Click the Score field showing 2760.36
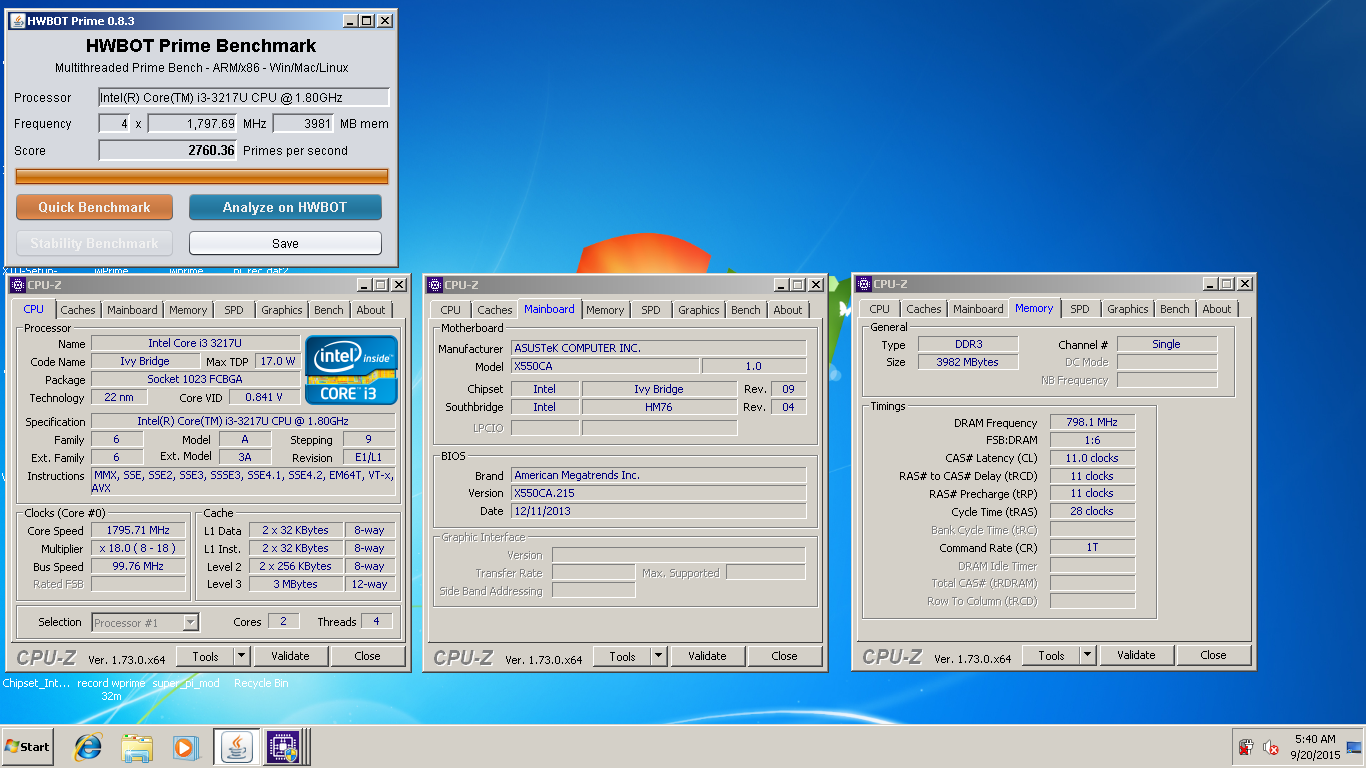1366x768 pixels. tap(168, 151)
